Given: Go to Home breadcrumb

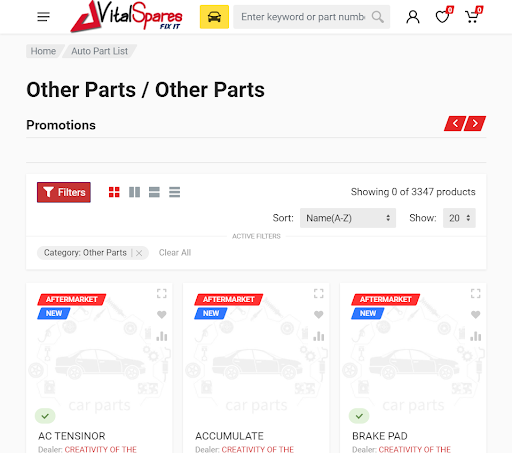Looking at the screenshot, I should point(43,51).
